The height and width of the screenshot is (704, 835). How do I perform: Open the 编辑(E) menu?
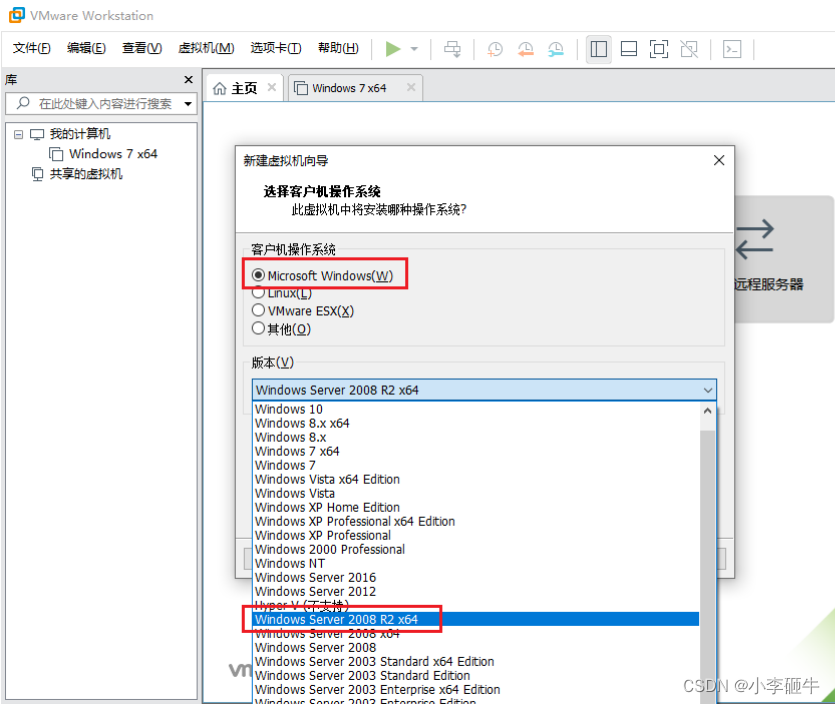pyautogui.click(x=86, y=48)
